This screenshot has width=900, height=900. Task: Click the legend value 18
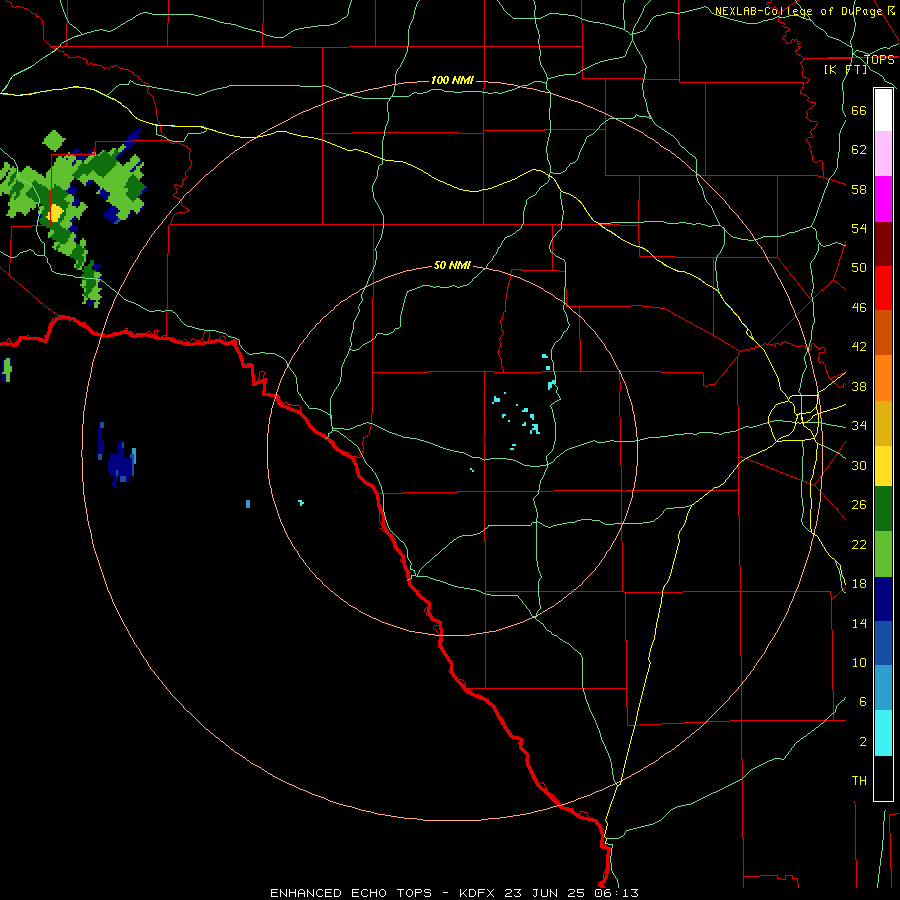[859, 584]
